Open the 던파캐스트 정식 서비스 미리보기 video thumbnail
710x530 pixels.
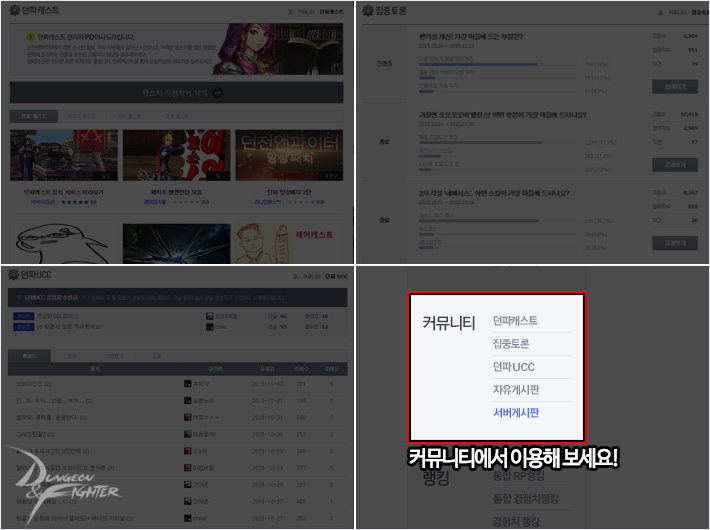pos(64,156)
